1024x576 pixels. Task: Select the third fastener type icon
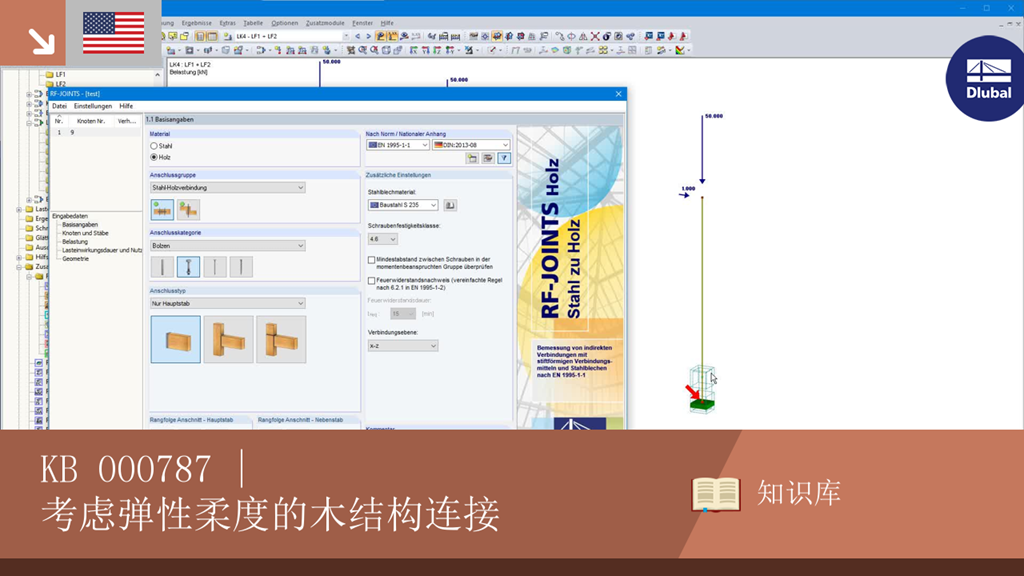[214, 267]
